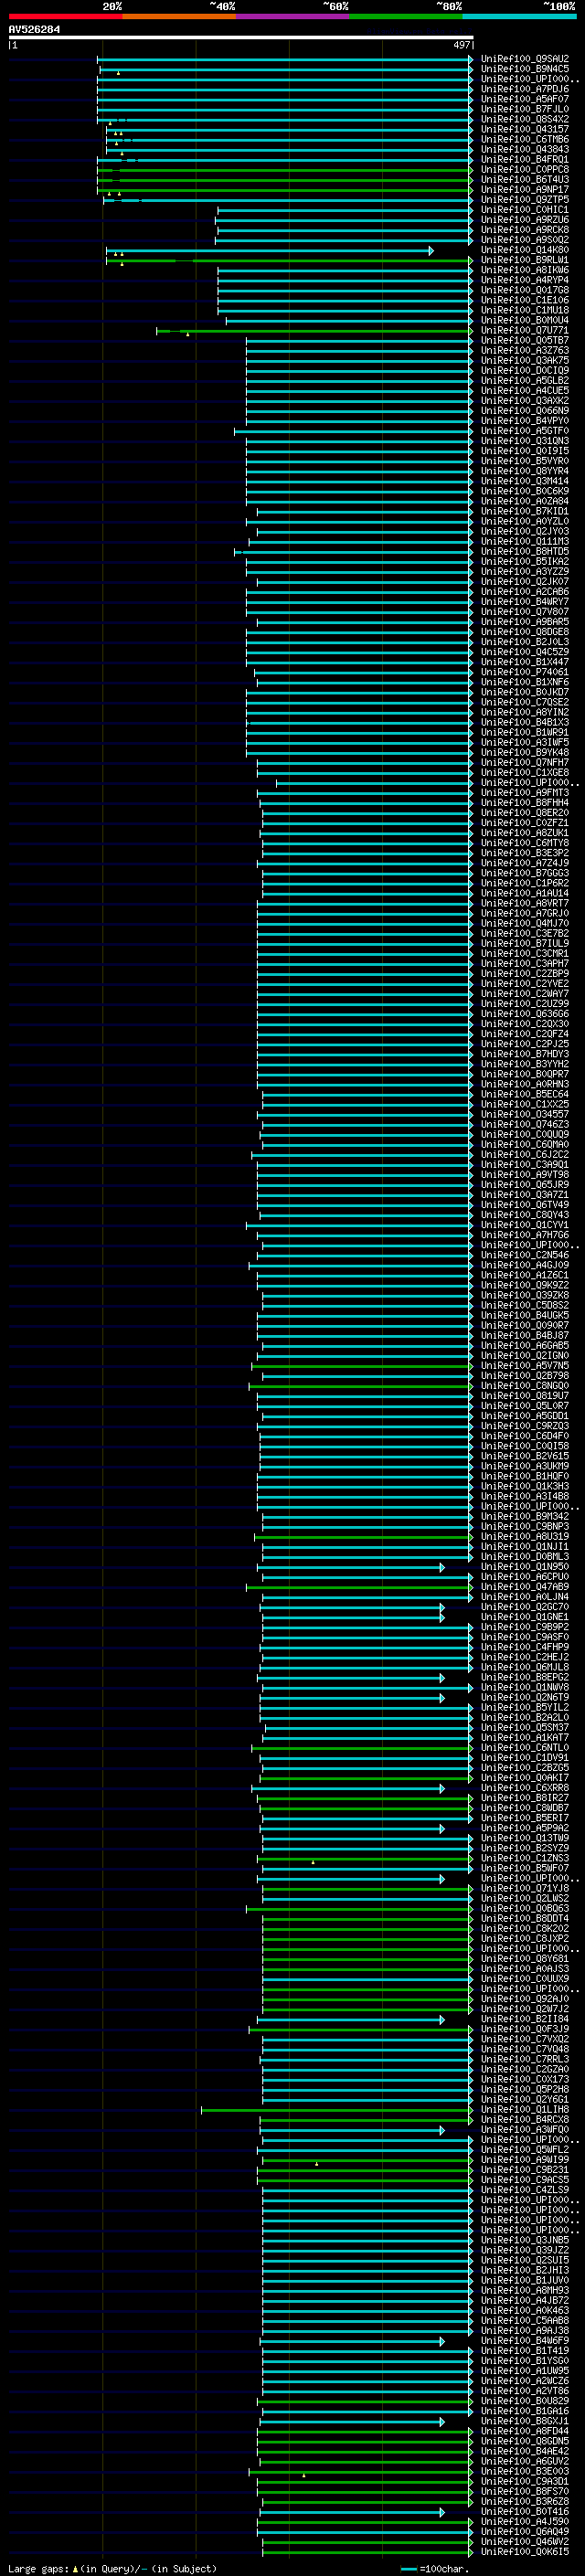Select UniRef100_B7GGG3 label
This screenshot has width=585, height=2576.
click(525, 873)
